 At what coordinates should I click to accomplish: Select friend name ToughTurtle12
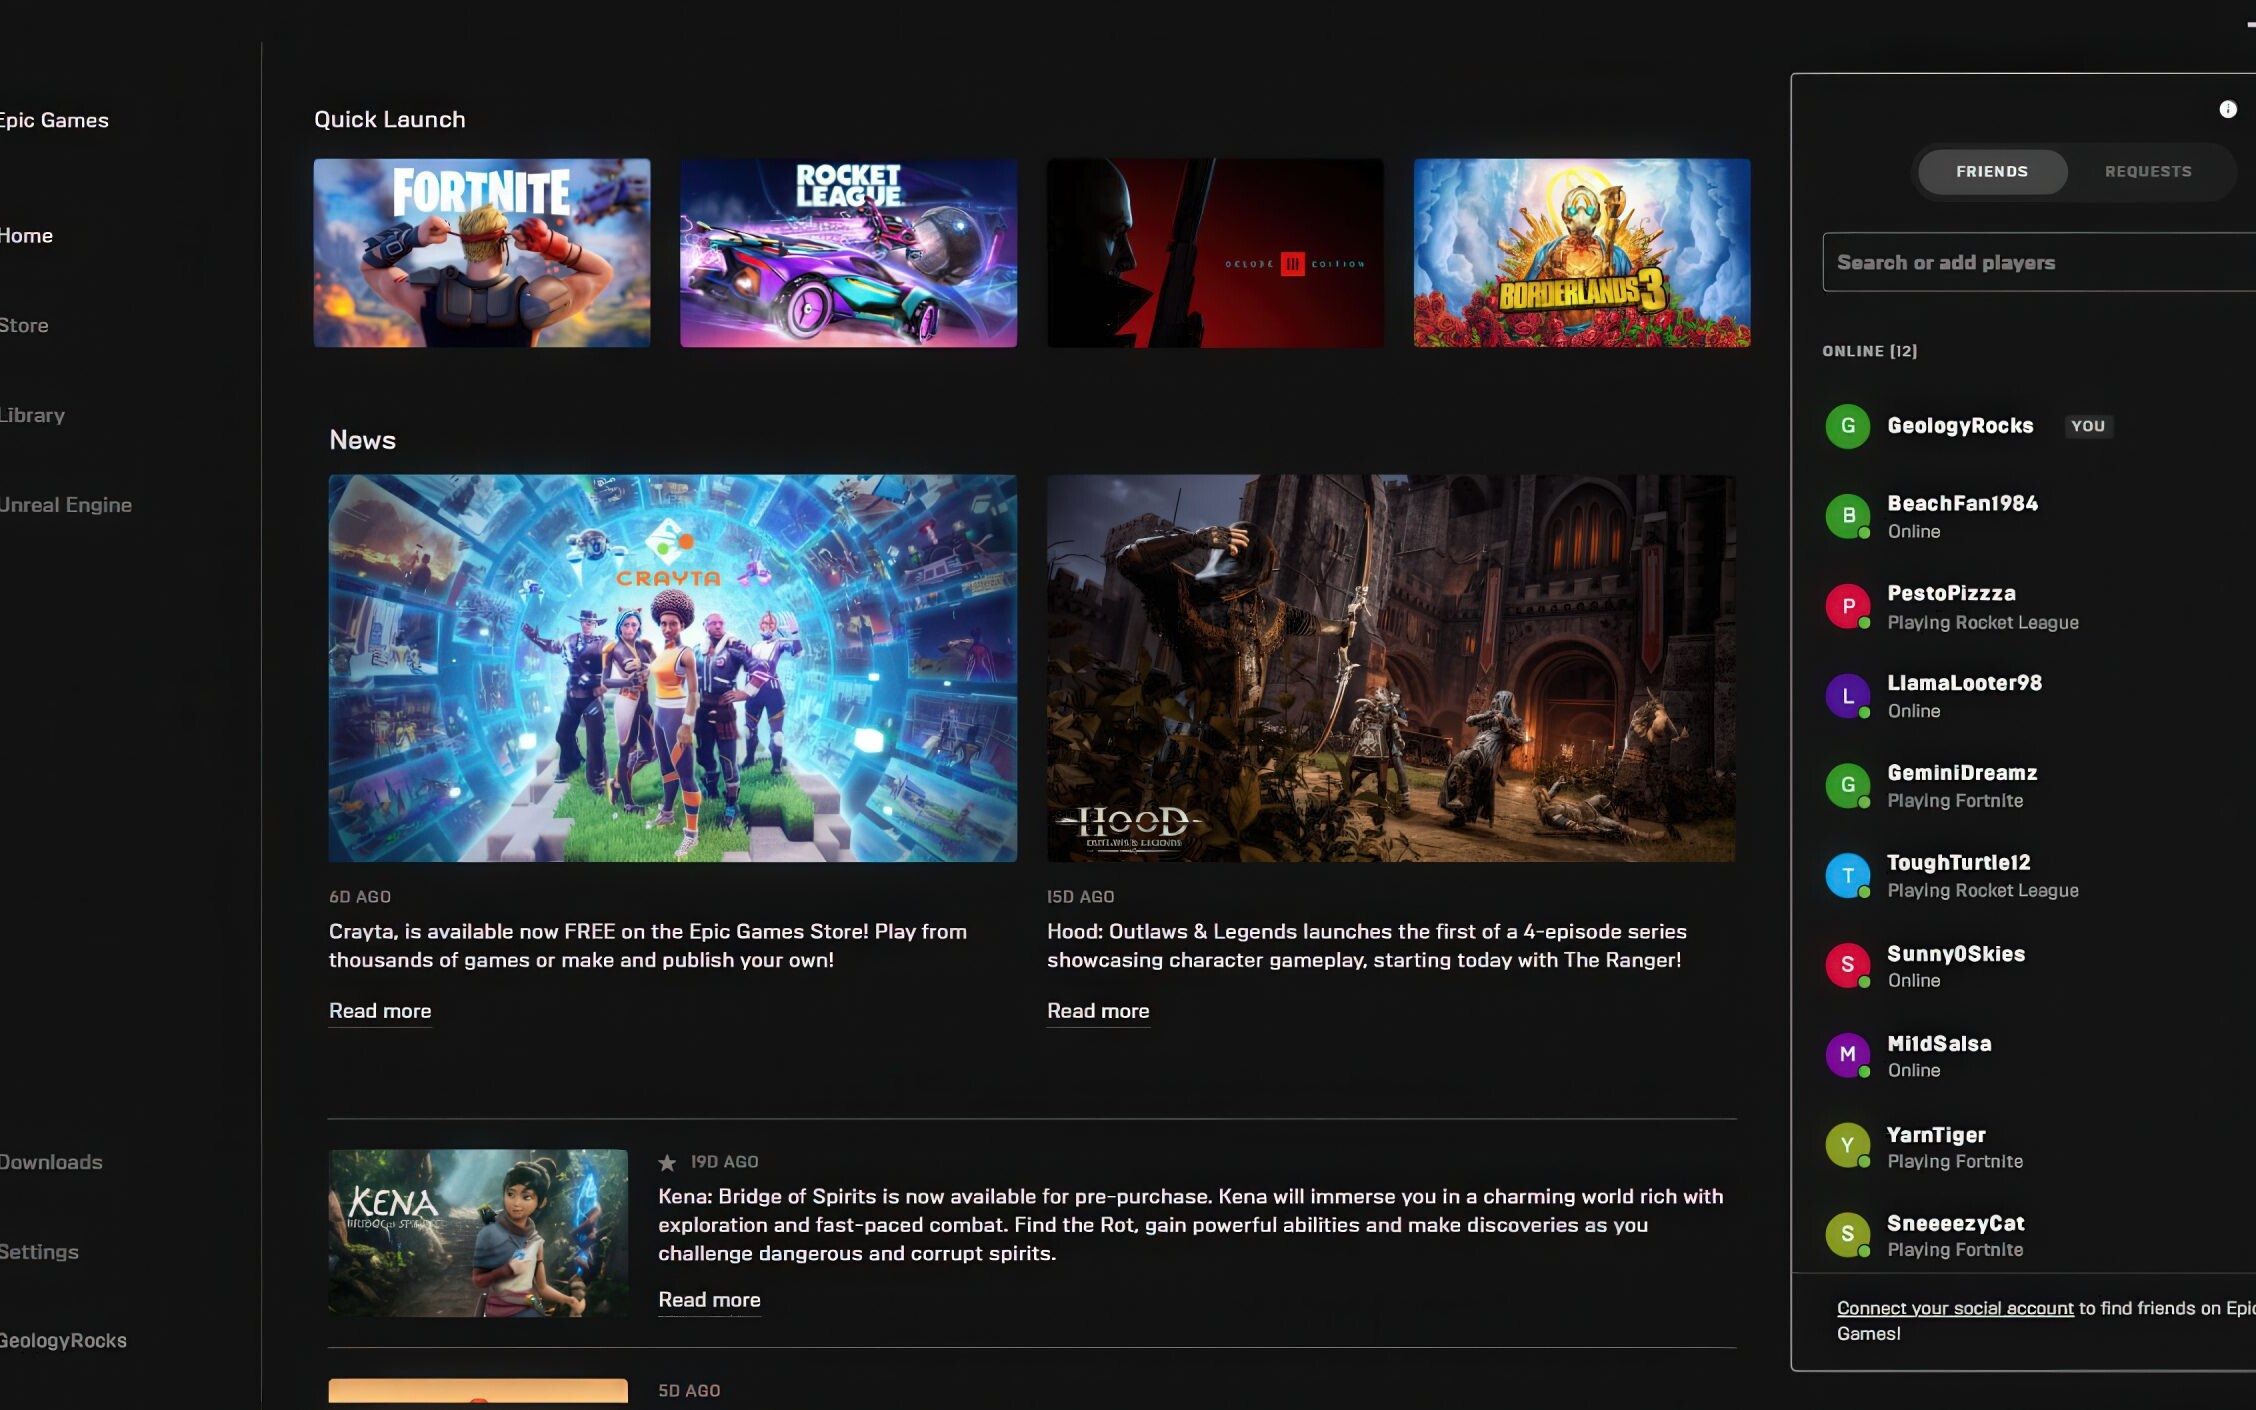click(1958, 863)
